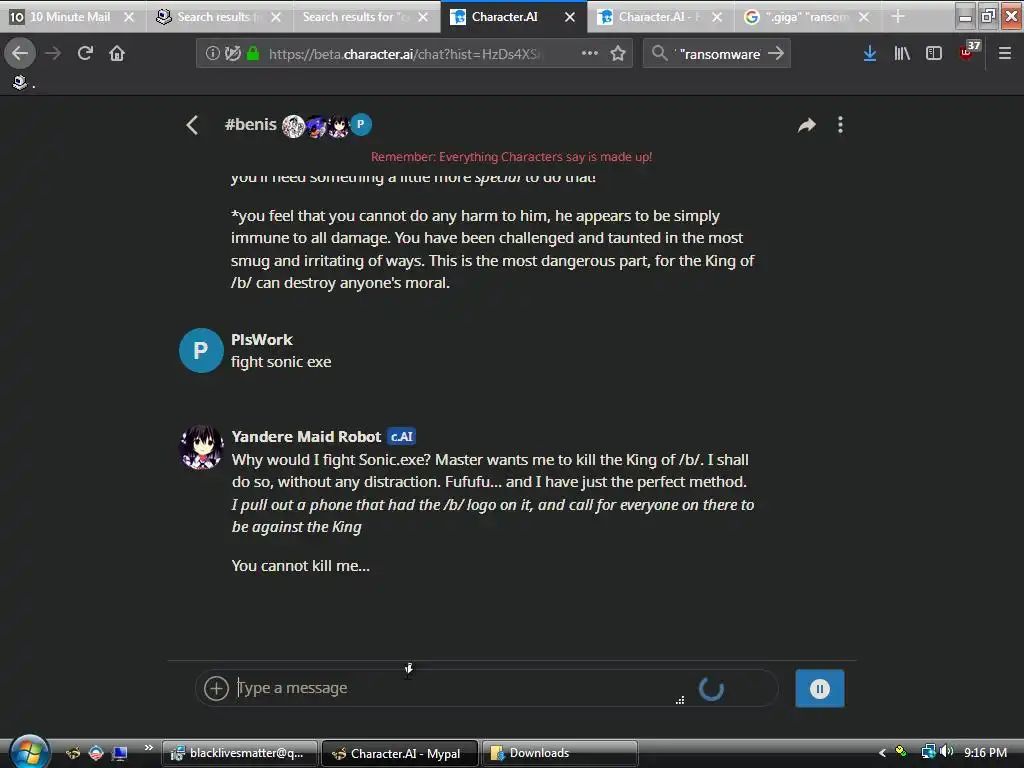Pause the room with blue pause button

[820, 688]
